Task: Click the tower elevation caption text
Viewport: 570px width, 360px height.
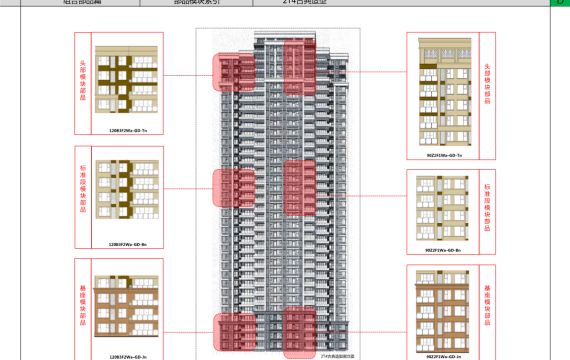Action: (x=337, y=356)
